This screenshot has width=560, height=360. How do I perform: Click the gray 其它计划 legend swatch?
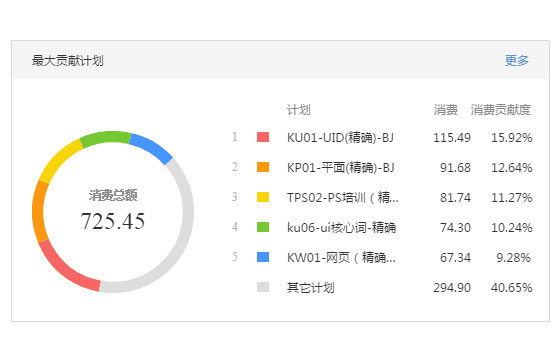[263, 287]
